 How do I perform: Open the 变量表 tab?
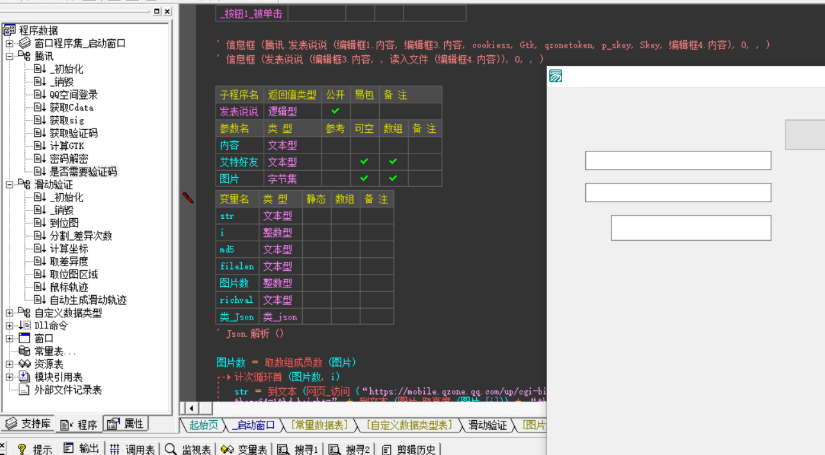point(244,449)
